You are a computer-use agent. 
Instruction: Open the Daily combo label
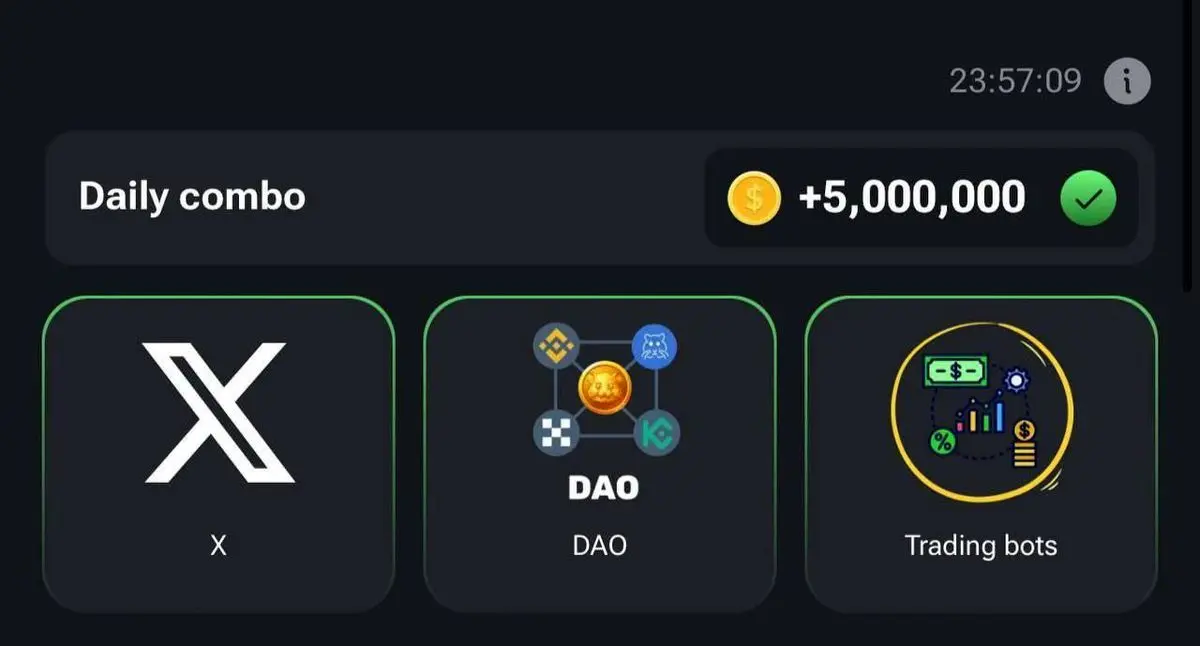[192, 196]
